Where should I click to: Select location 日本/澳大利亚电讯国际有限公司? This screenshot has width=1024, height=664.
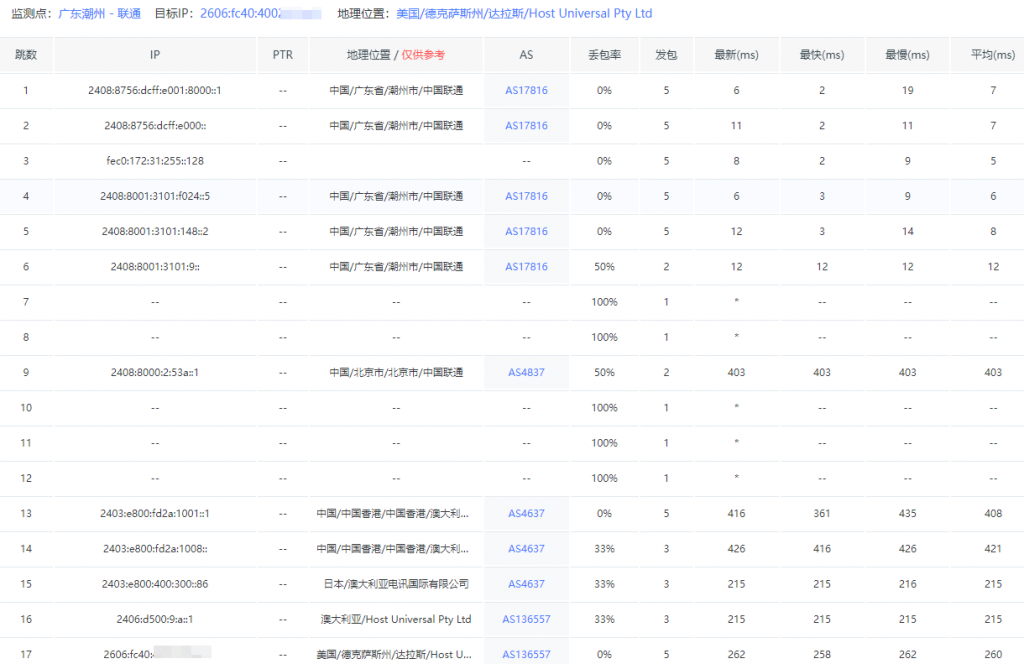click(x=396, y=584)
